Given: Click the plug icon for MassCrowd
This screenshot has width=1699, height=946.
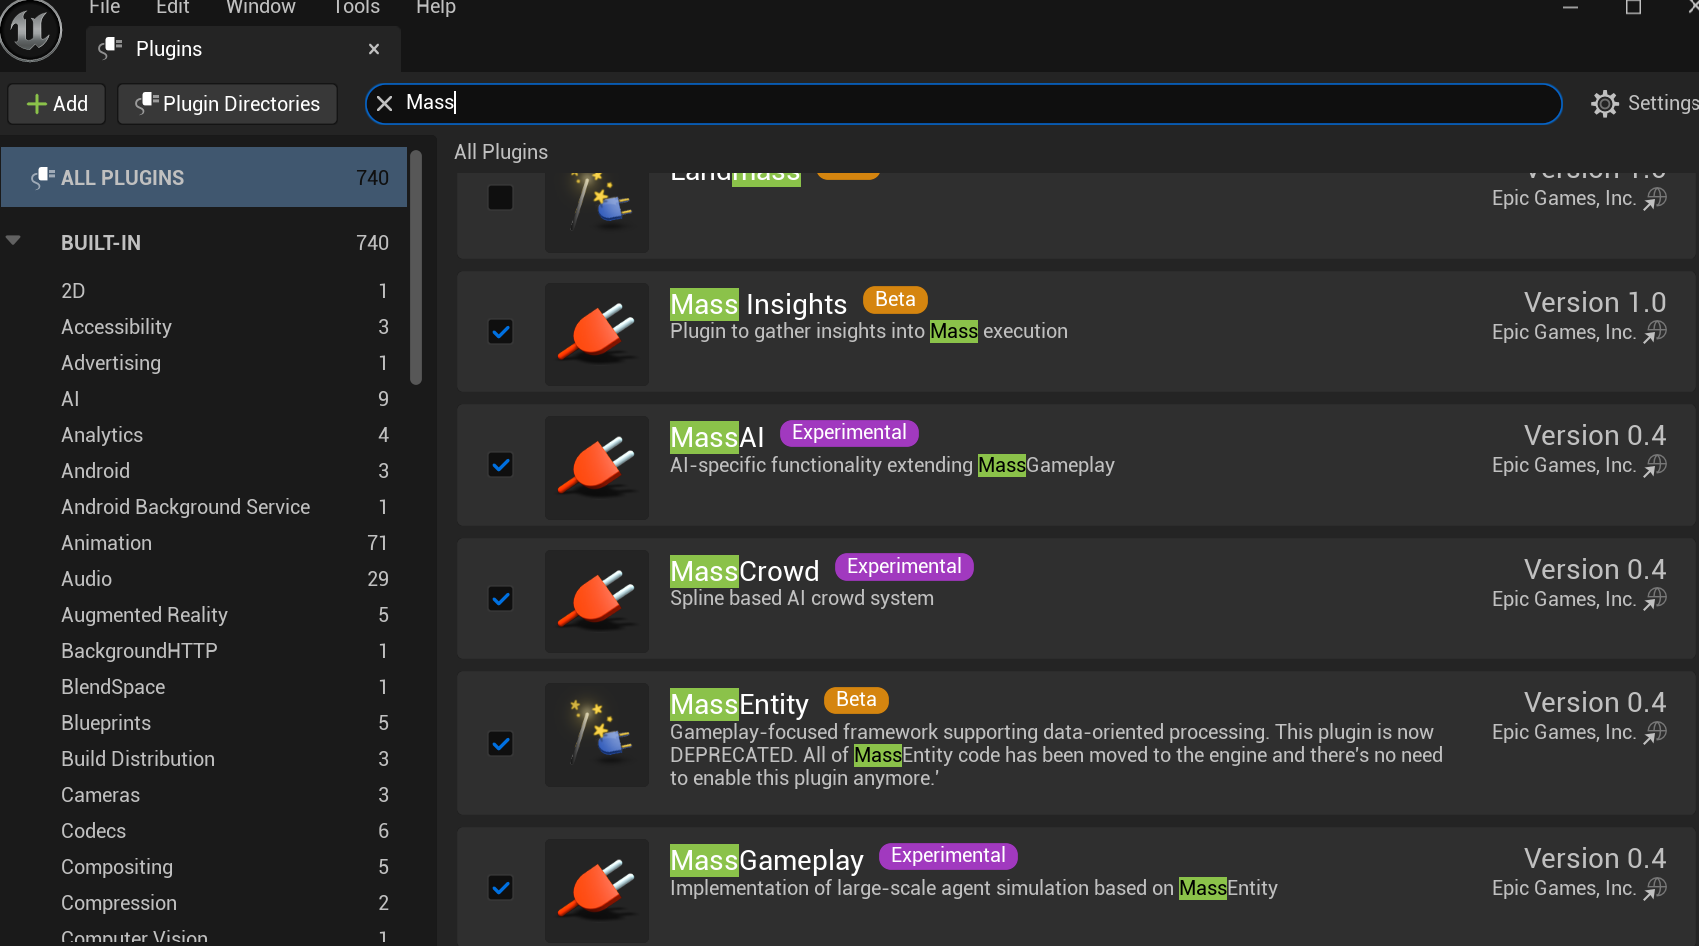Looking at the screenshot, I should pos(597,601).
